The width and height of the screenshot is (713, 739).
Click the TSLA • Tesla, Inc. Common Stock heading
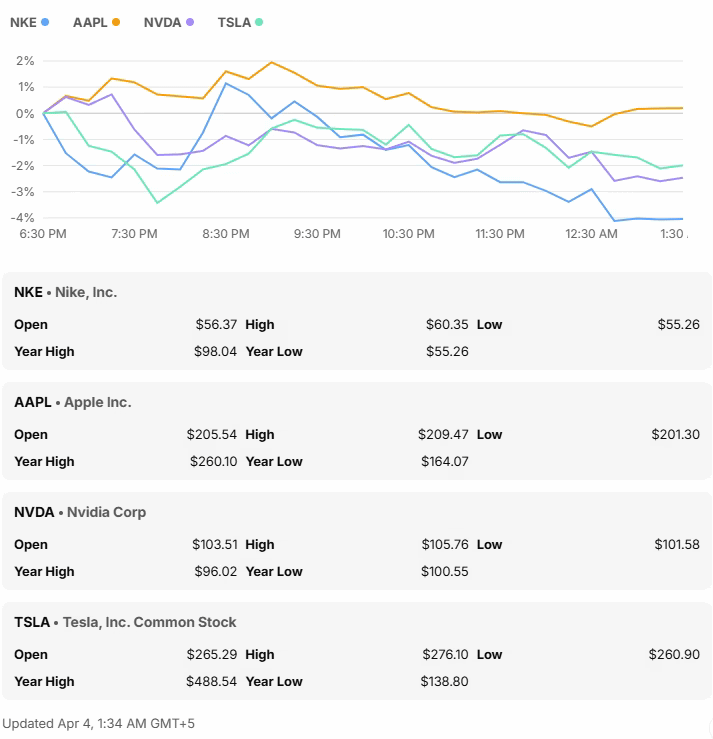(x=125, y=622)
